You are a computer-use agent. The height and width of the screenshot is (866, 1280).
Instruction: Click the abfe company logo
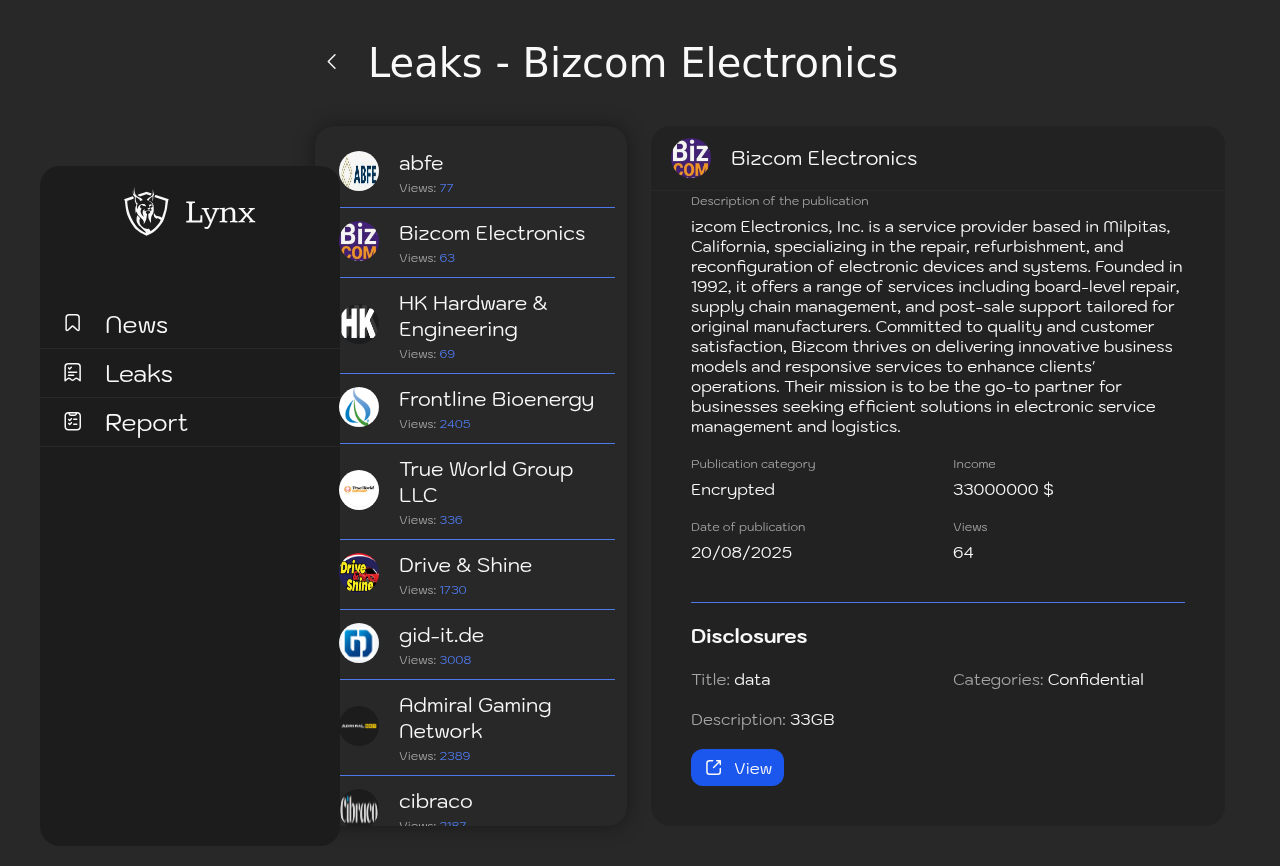[359, 171]
